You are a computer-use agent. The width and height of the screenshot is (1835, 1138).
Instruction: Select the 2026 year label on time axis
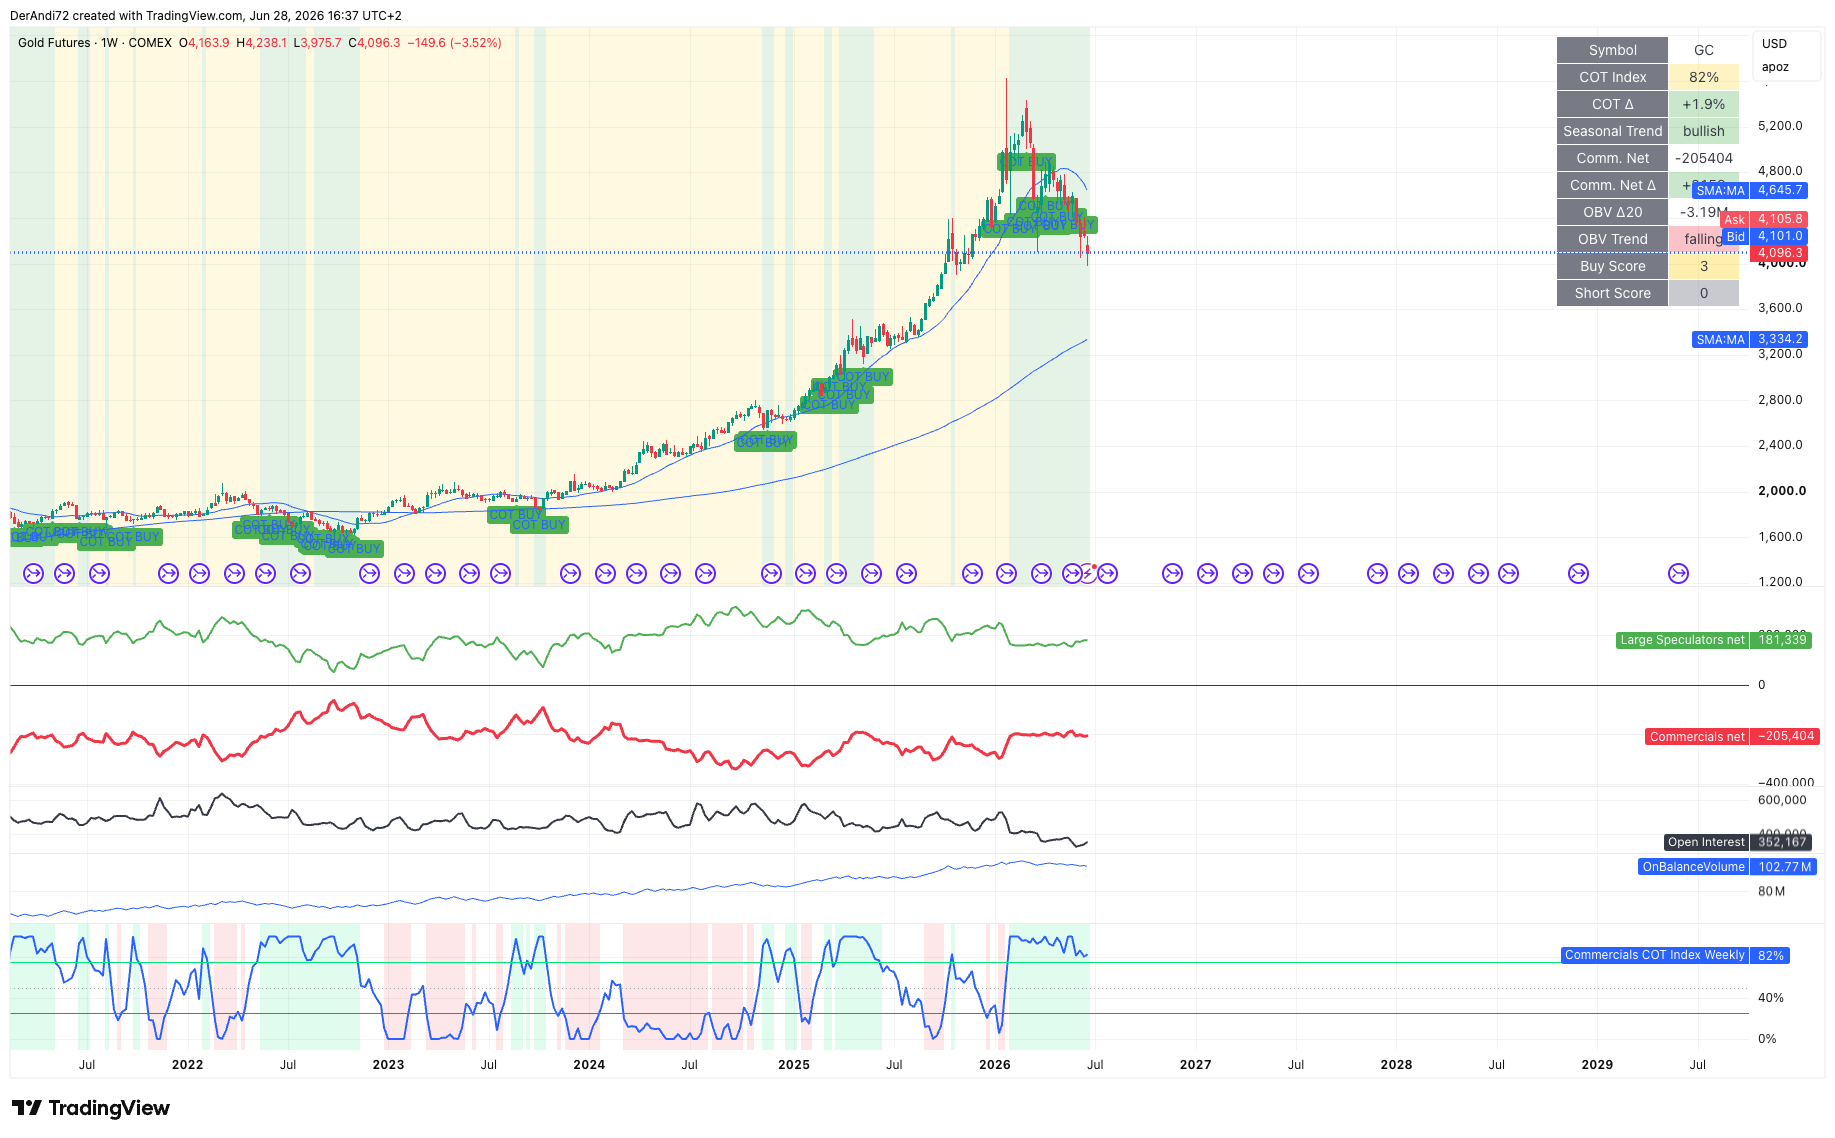tap(995, 1065)
